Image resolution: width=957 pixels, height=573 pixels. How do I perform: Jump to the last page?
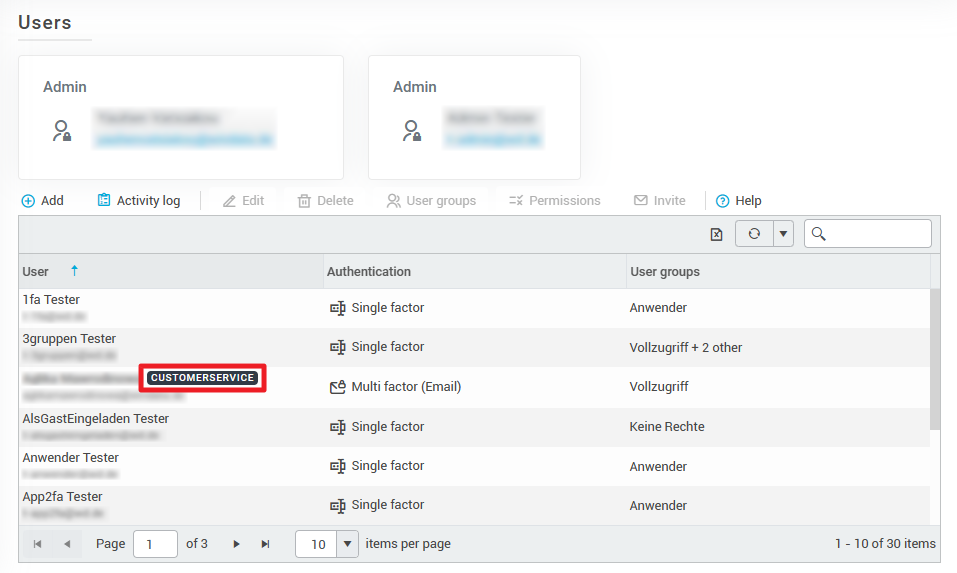pos(266,544)
